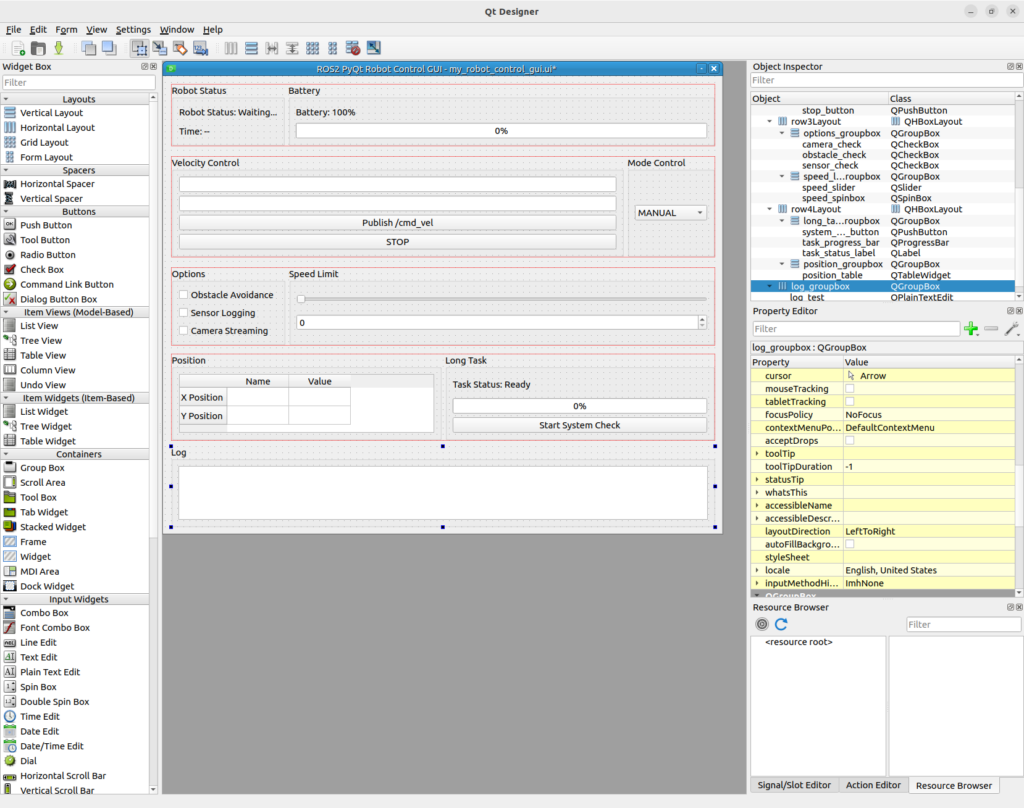Click the Task Status 0% progress bar
This screenshot has width=1024, height=808.
[x=579, y=406]
